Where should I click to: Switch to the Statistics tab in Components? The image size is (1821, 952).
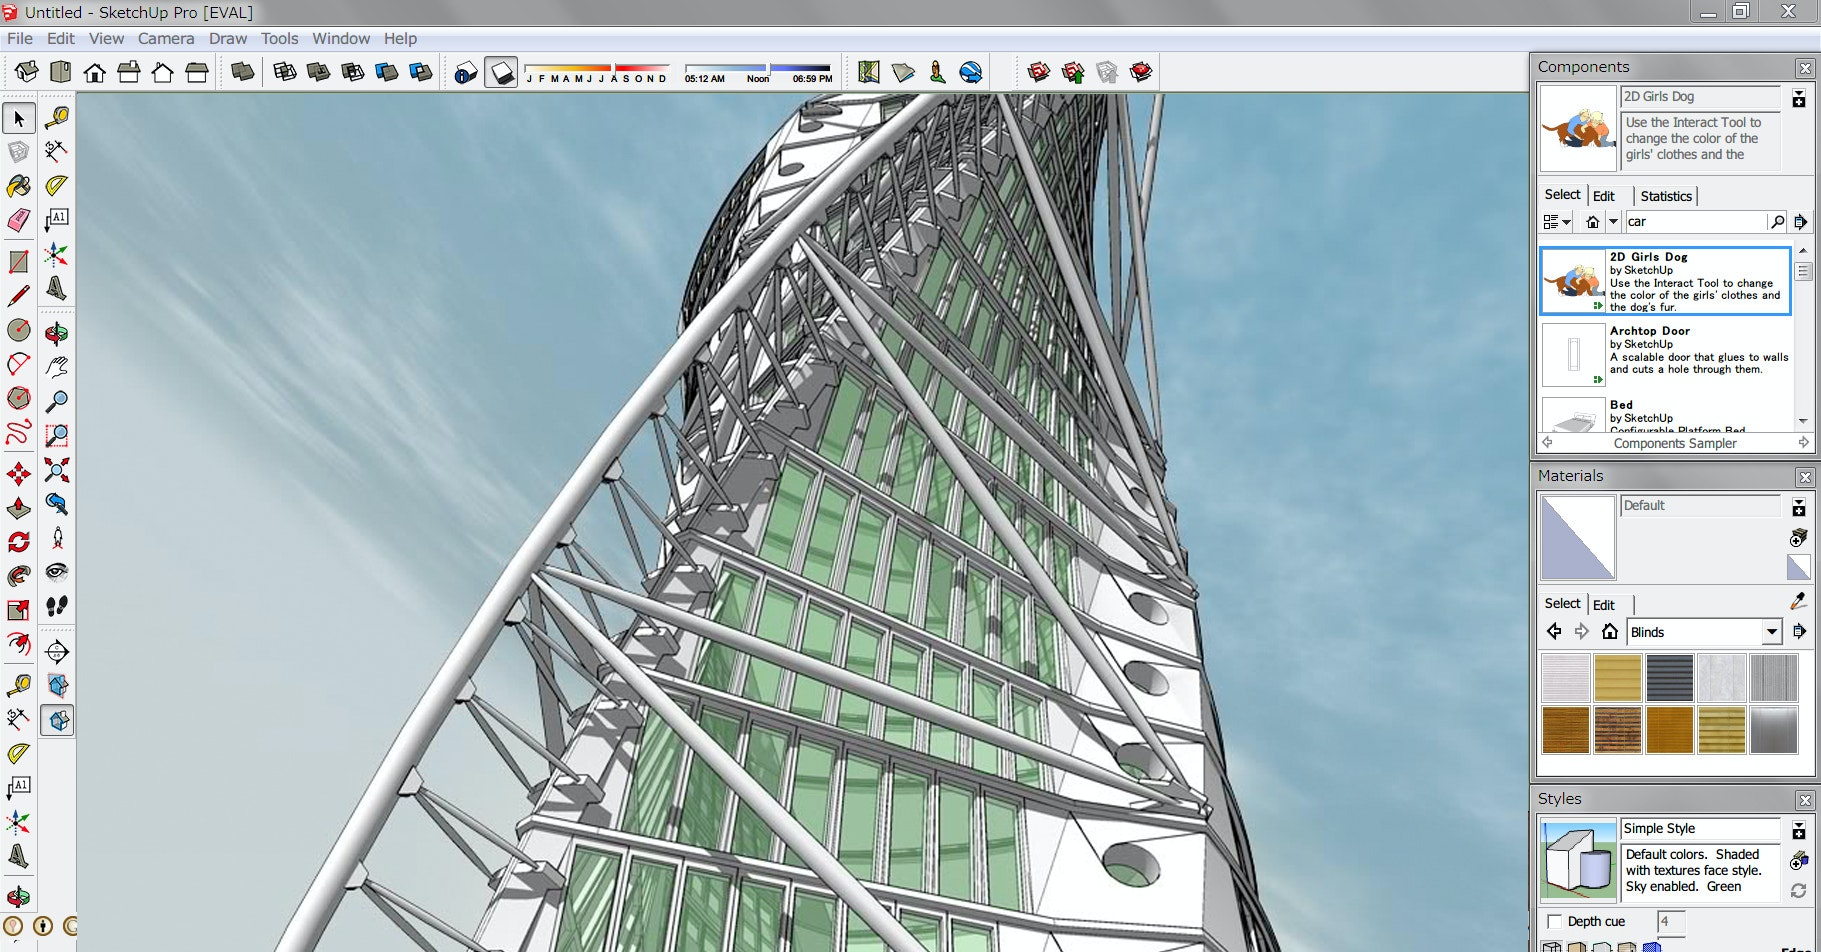[x=1665, y=196]
